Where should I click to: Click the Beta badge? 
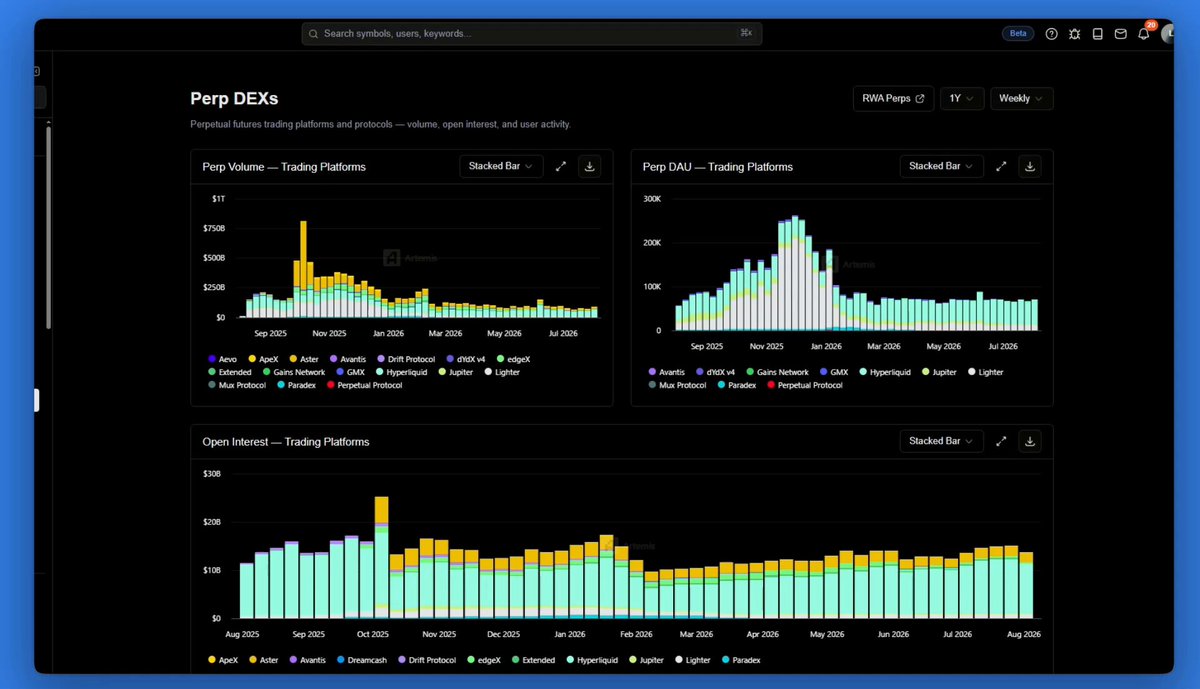pos(1018,33)
